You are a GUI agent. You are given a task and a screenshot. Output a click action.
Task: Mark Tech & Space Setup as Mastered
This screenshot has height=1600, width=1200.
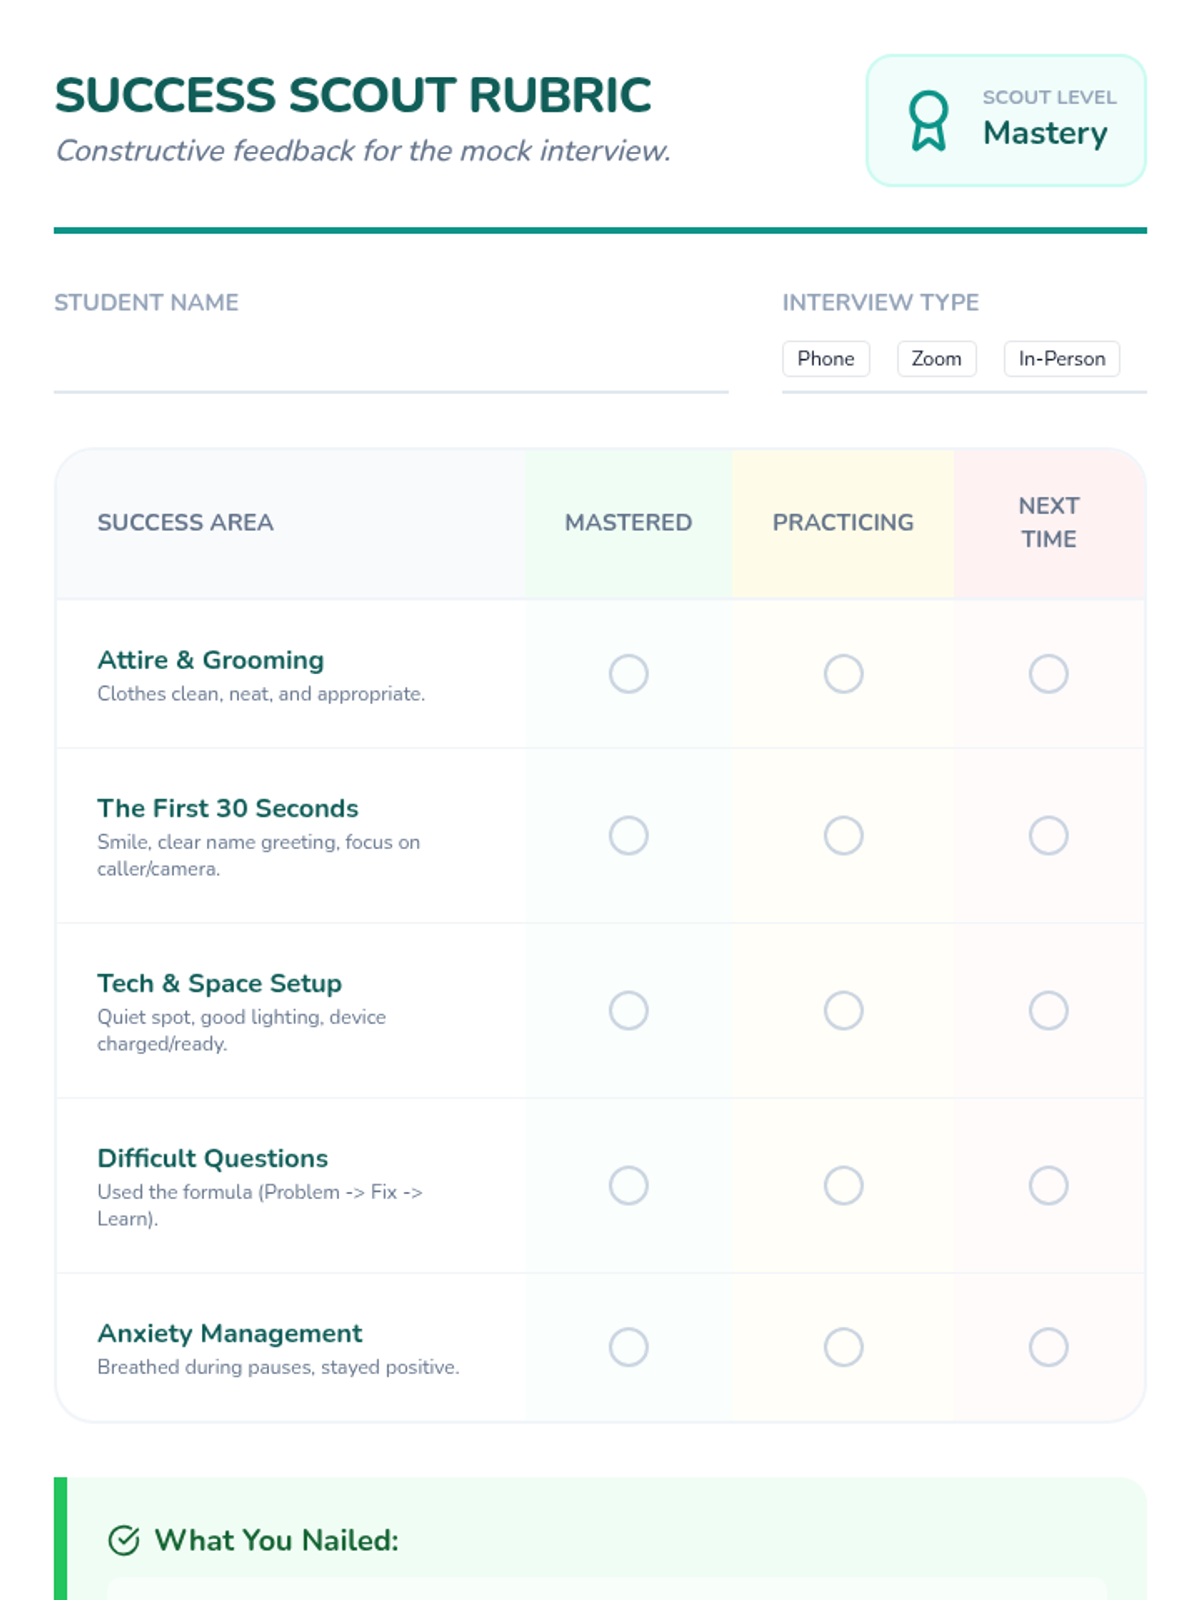(x=629, y=1011)
